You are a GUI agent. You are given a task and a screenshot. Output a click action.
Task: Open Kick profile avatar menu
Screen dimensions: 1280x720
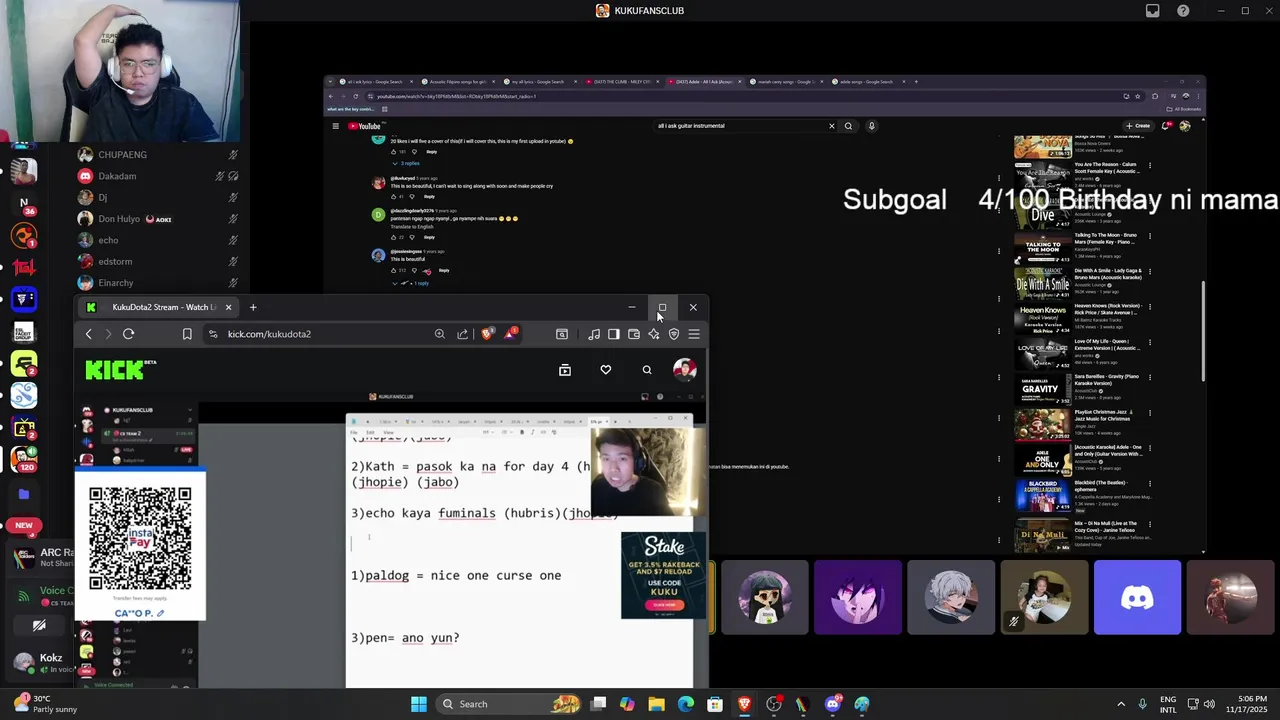pos(685,370)
